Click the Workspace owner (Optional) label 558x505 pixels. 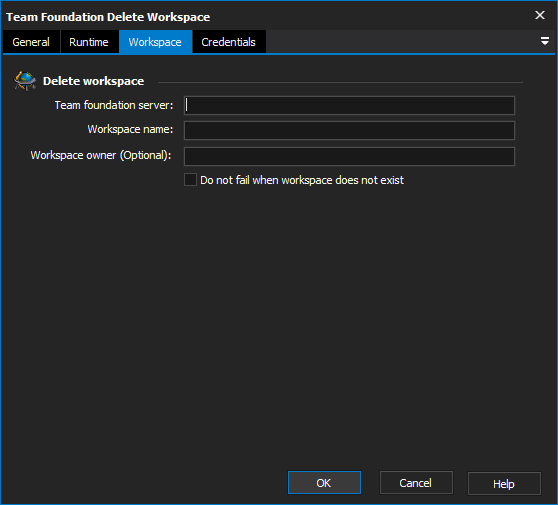pos(101,155)
